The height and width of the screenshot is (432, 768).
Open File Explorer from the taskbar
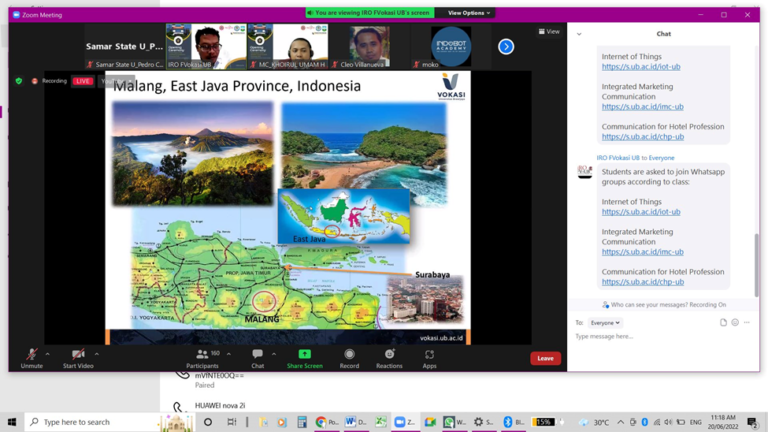[x=264, y=422]
